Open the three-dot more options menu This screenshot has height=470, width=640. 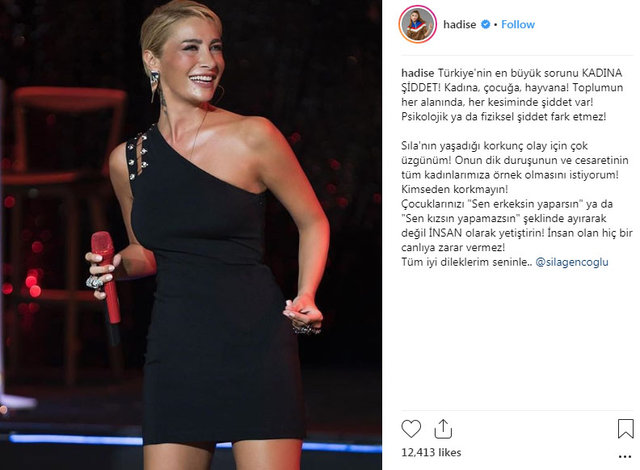[x=625, y=457]
